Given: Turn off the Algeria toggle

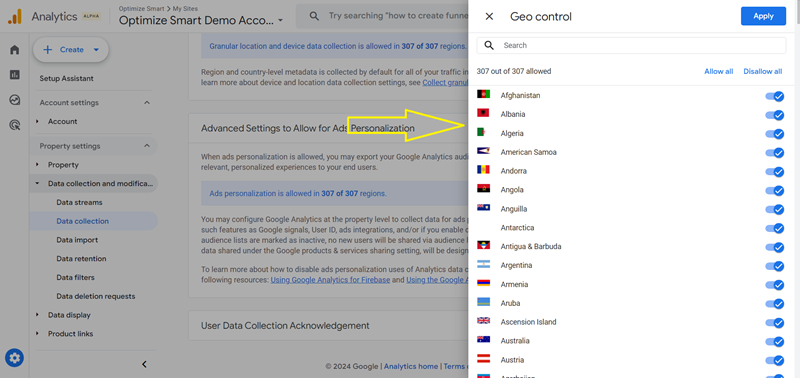Looking at the screenshot, I should 774,134.
